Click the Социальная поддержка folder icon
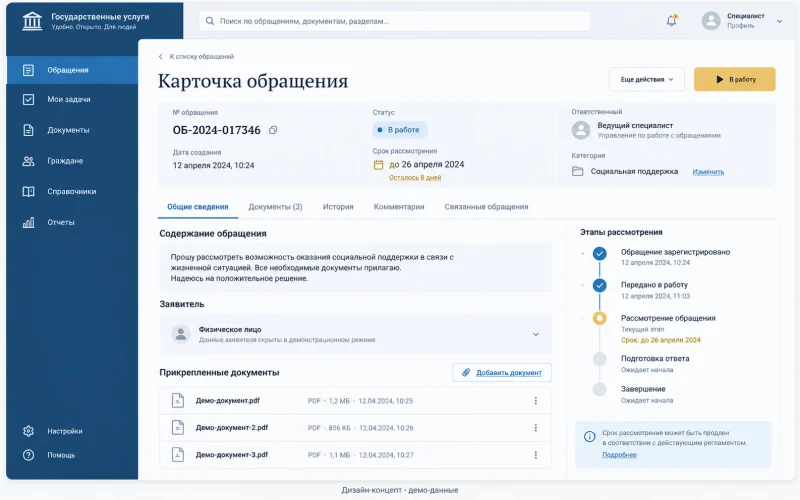Viewport: 800px width, 500px height. click(x=578, y=171)
